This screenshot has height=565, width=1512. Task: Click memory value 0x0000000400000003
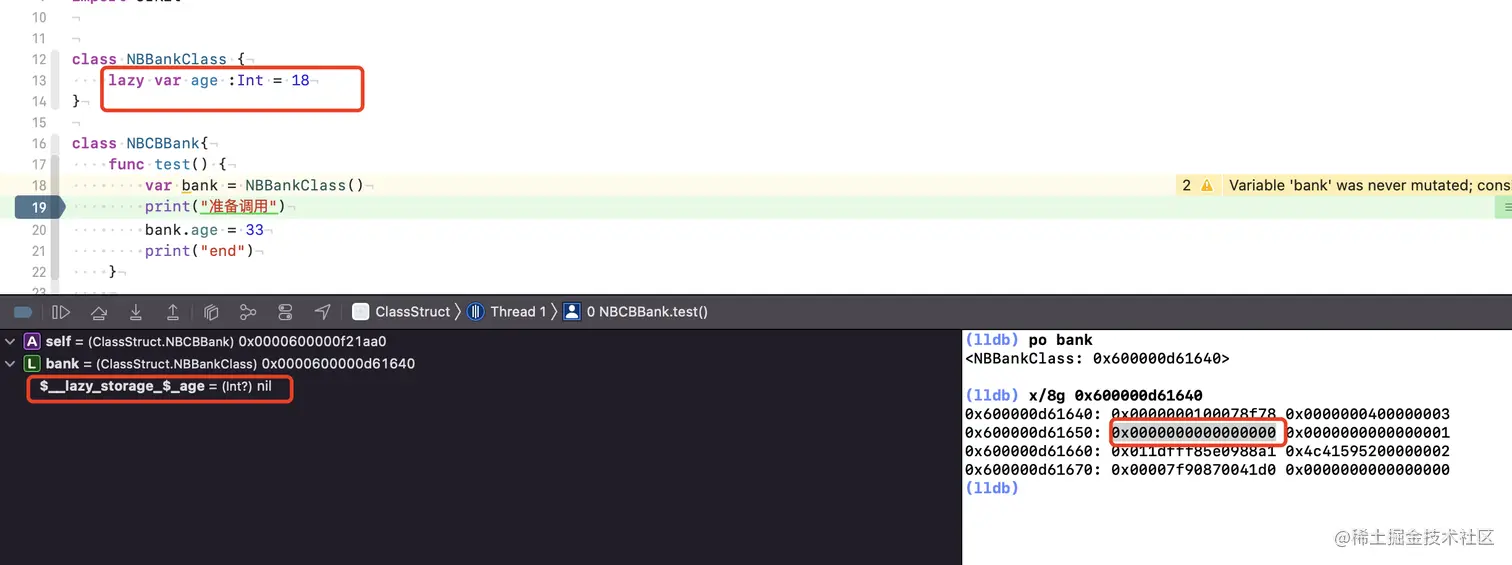click(1367, 414)
